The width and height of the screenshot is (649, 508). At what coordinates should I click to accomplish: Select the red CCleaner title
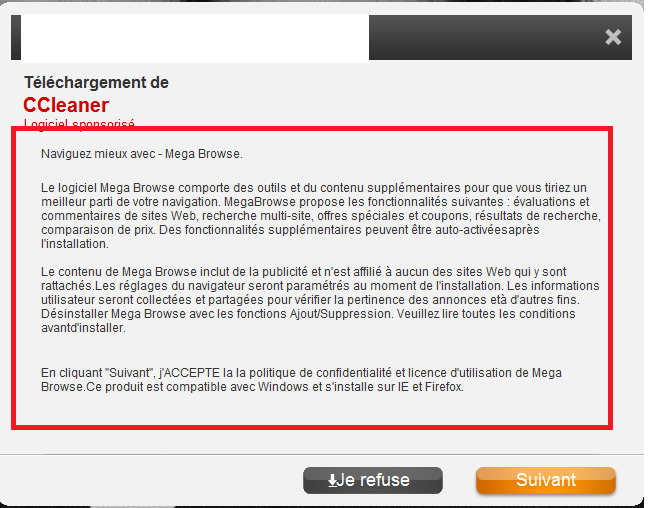click(x=66, y=105)
